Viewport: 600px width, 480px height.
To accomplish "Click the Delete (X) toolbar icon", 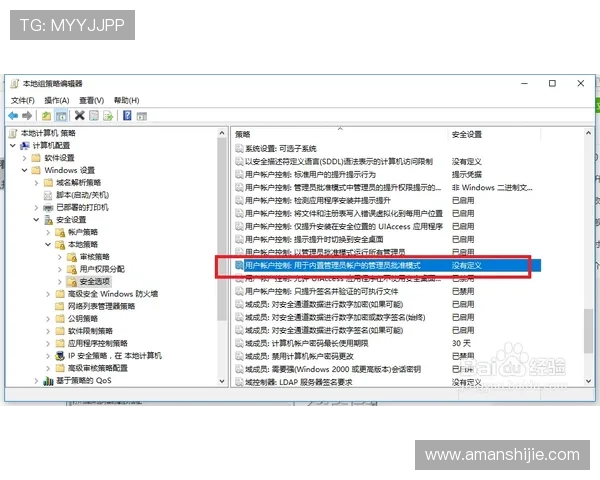I will (80, 115).
